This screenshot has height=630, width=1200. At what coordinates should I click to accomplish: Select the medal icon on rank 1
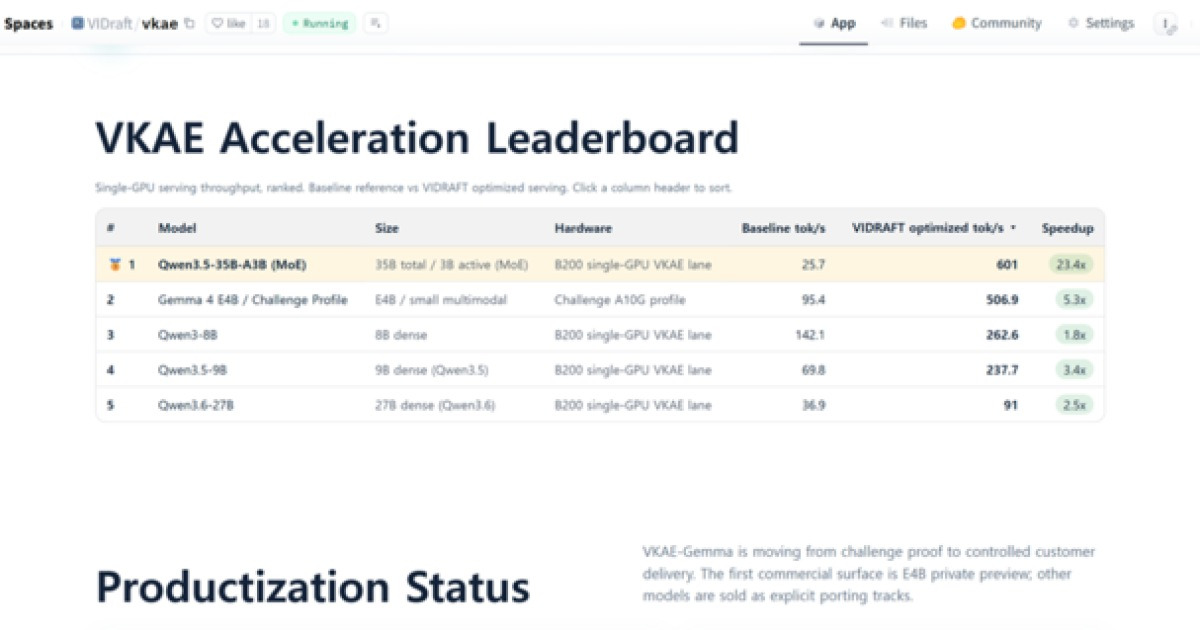[x=115, y=265]
